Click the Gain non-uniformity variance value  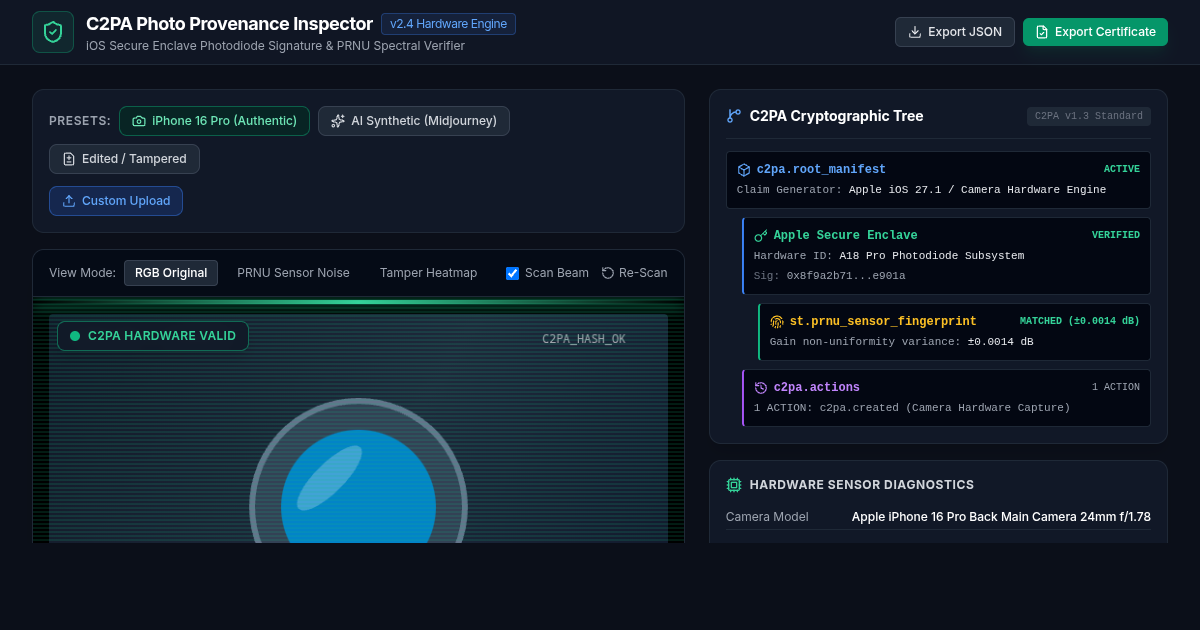[x=1000, y=342]
